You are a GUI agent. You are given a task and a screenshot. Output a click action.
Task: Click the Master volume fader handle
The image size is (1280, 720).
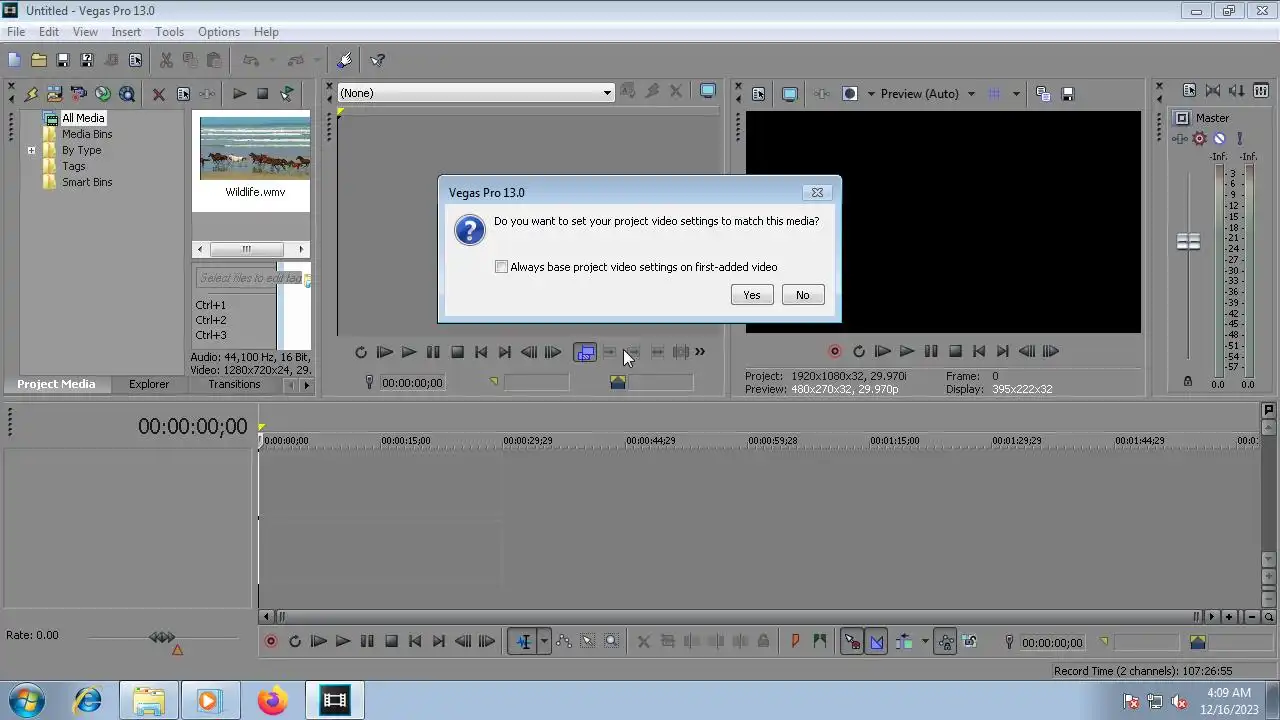point(1188,242)
